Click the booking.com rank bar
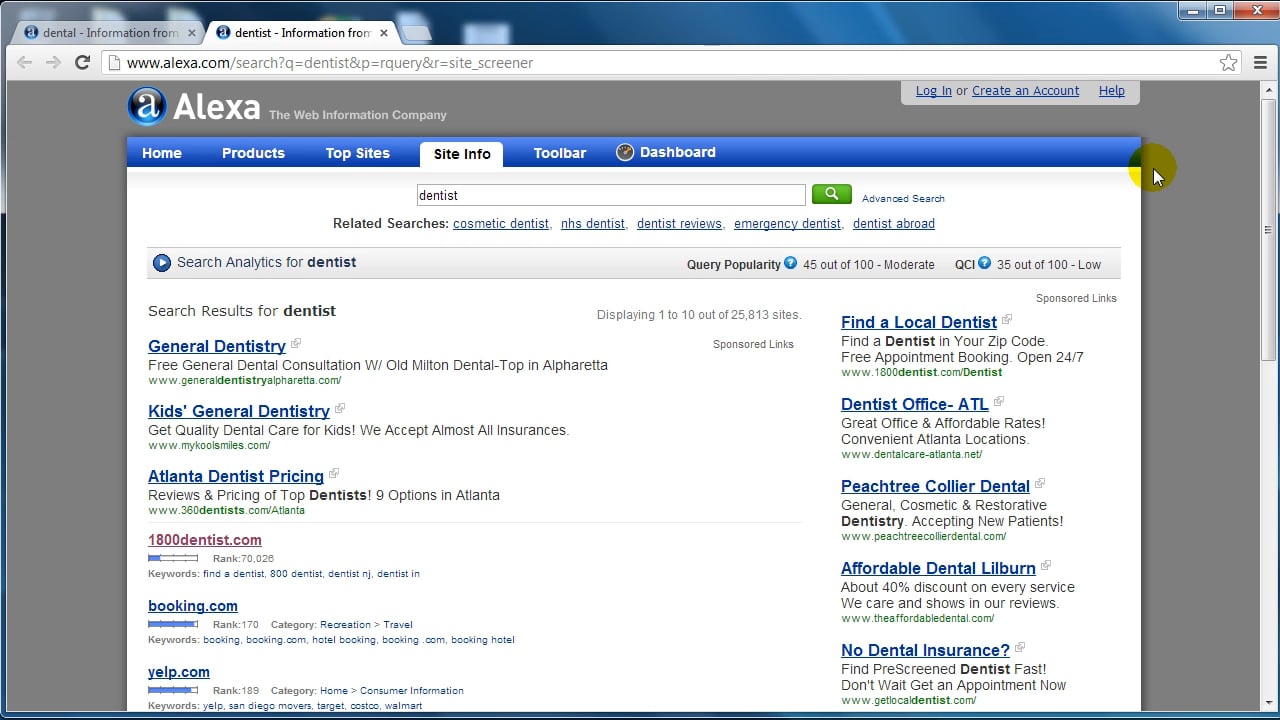1280x720 pixels. coord(173,624)
